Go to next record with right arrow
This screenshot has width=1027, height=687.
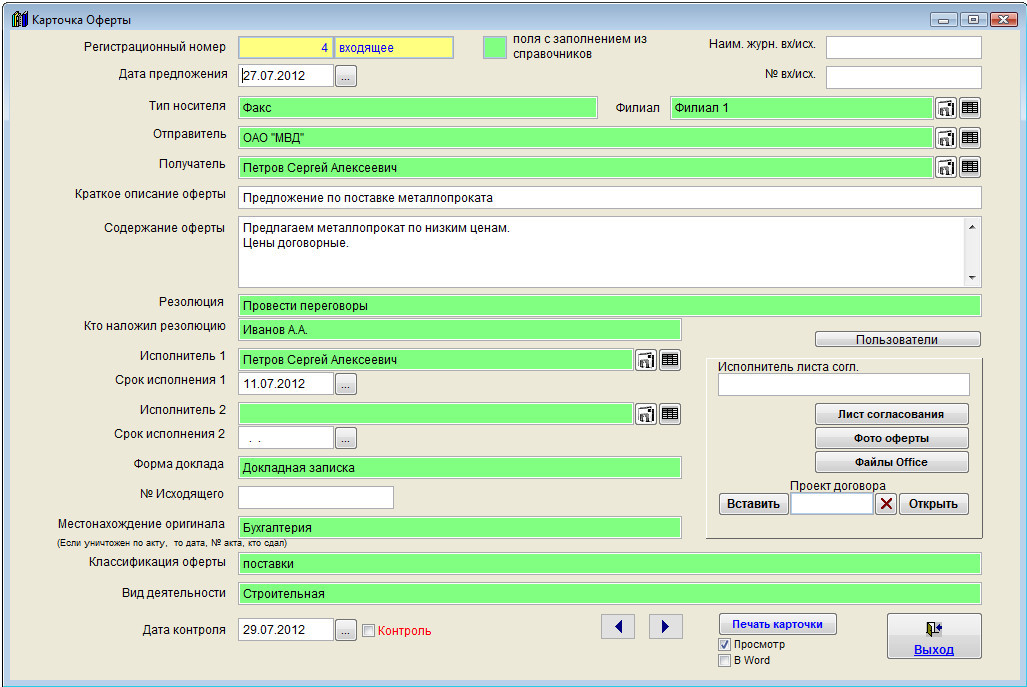[x=665, y=626]
